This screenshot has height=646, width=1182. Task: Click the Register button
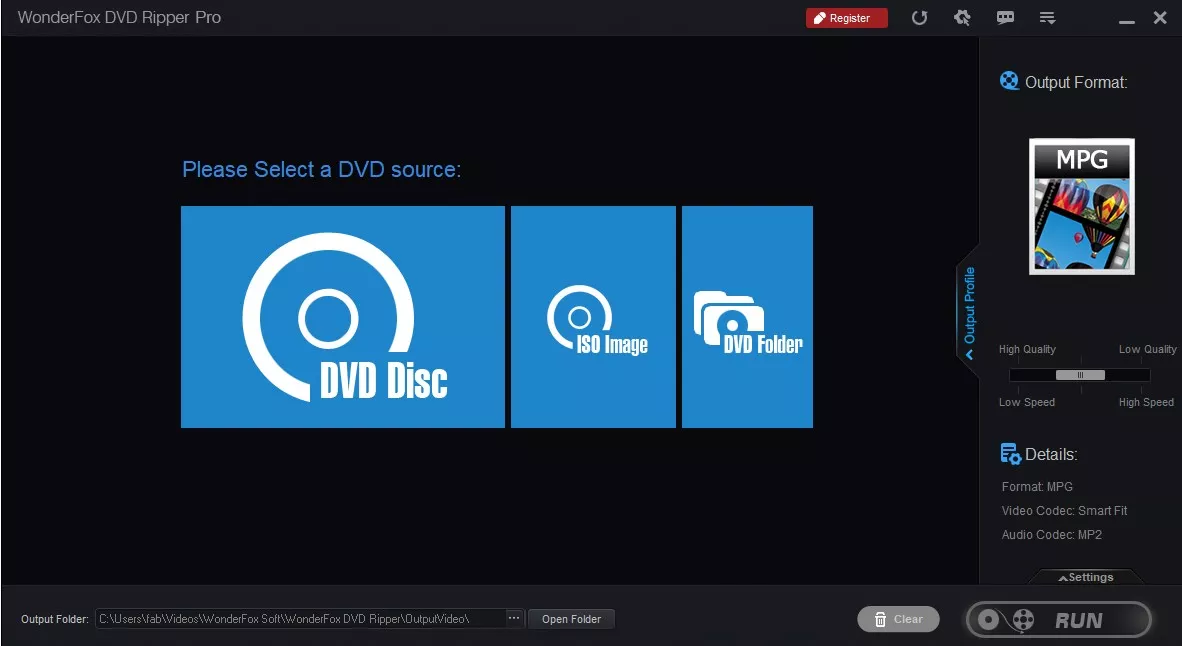846,17
